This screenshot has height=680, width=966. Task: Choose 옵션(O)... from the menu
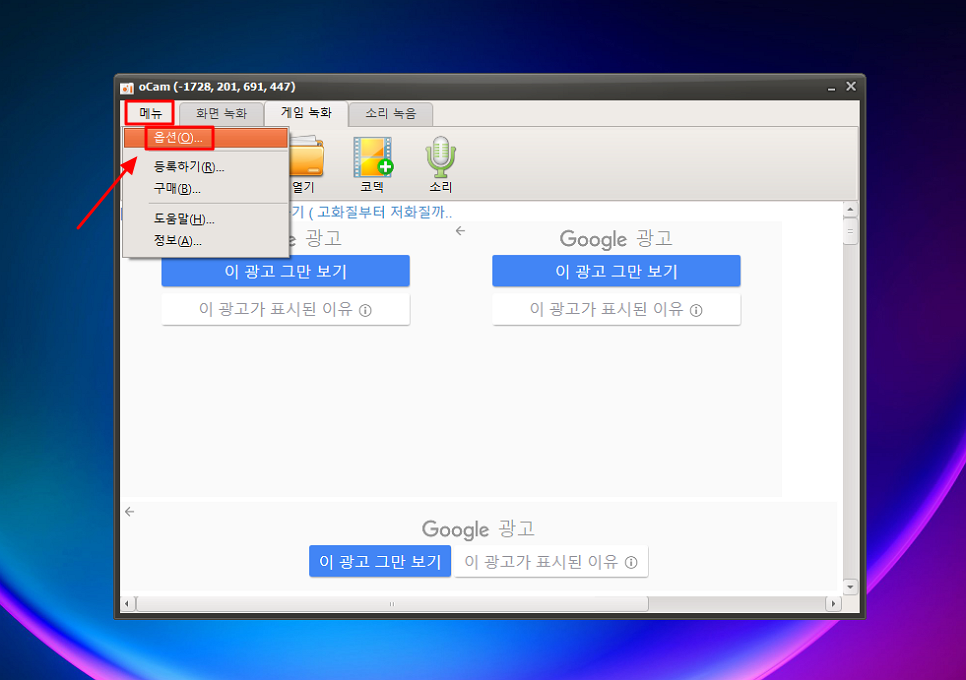tap(206, 138)
